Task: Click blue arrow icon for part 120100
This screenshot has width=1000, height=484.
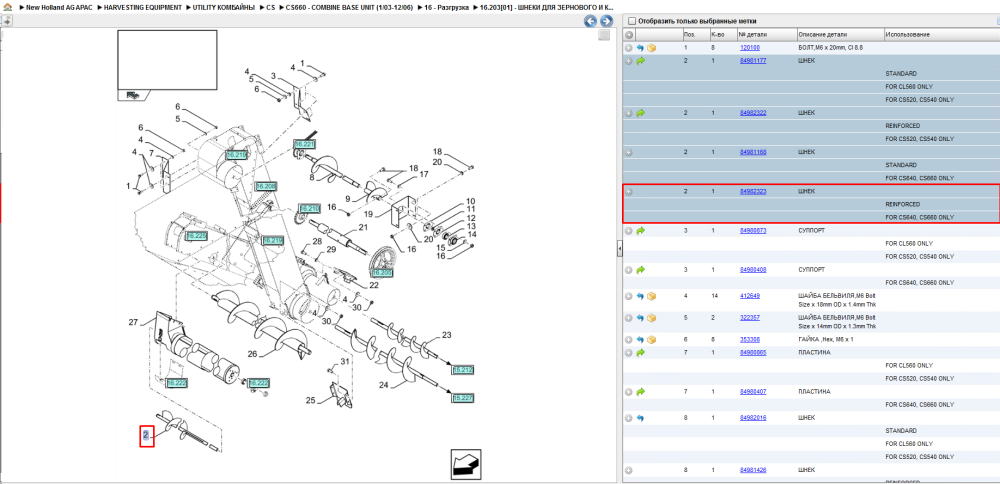Action: (641, 48)
